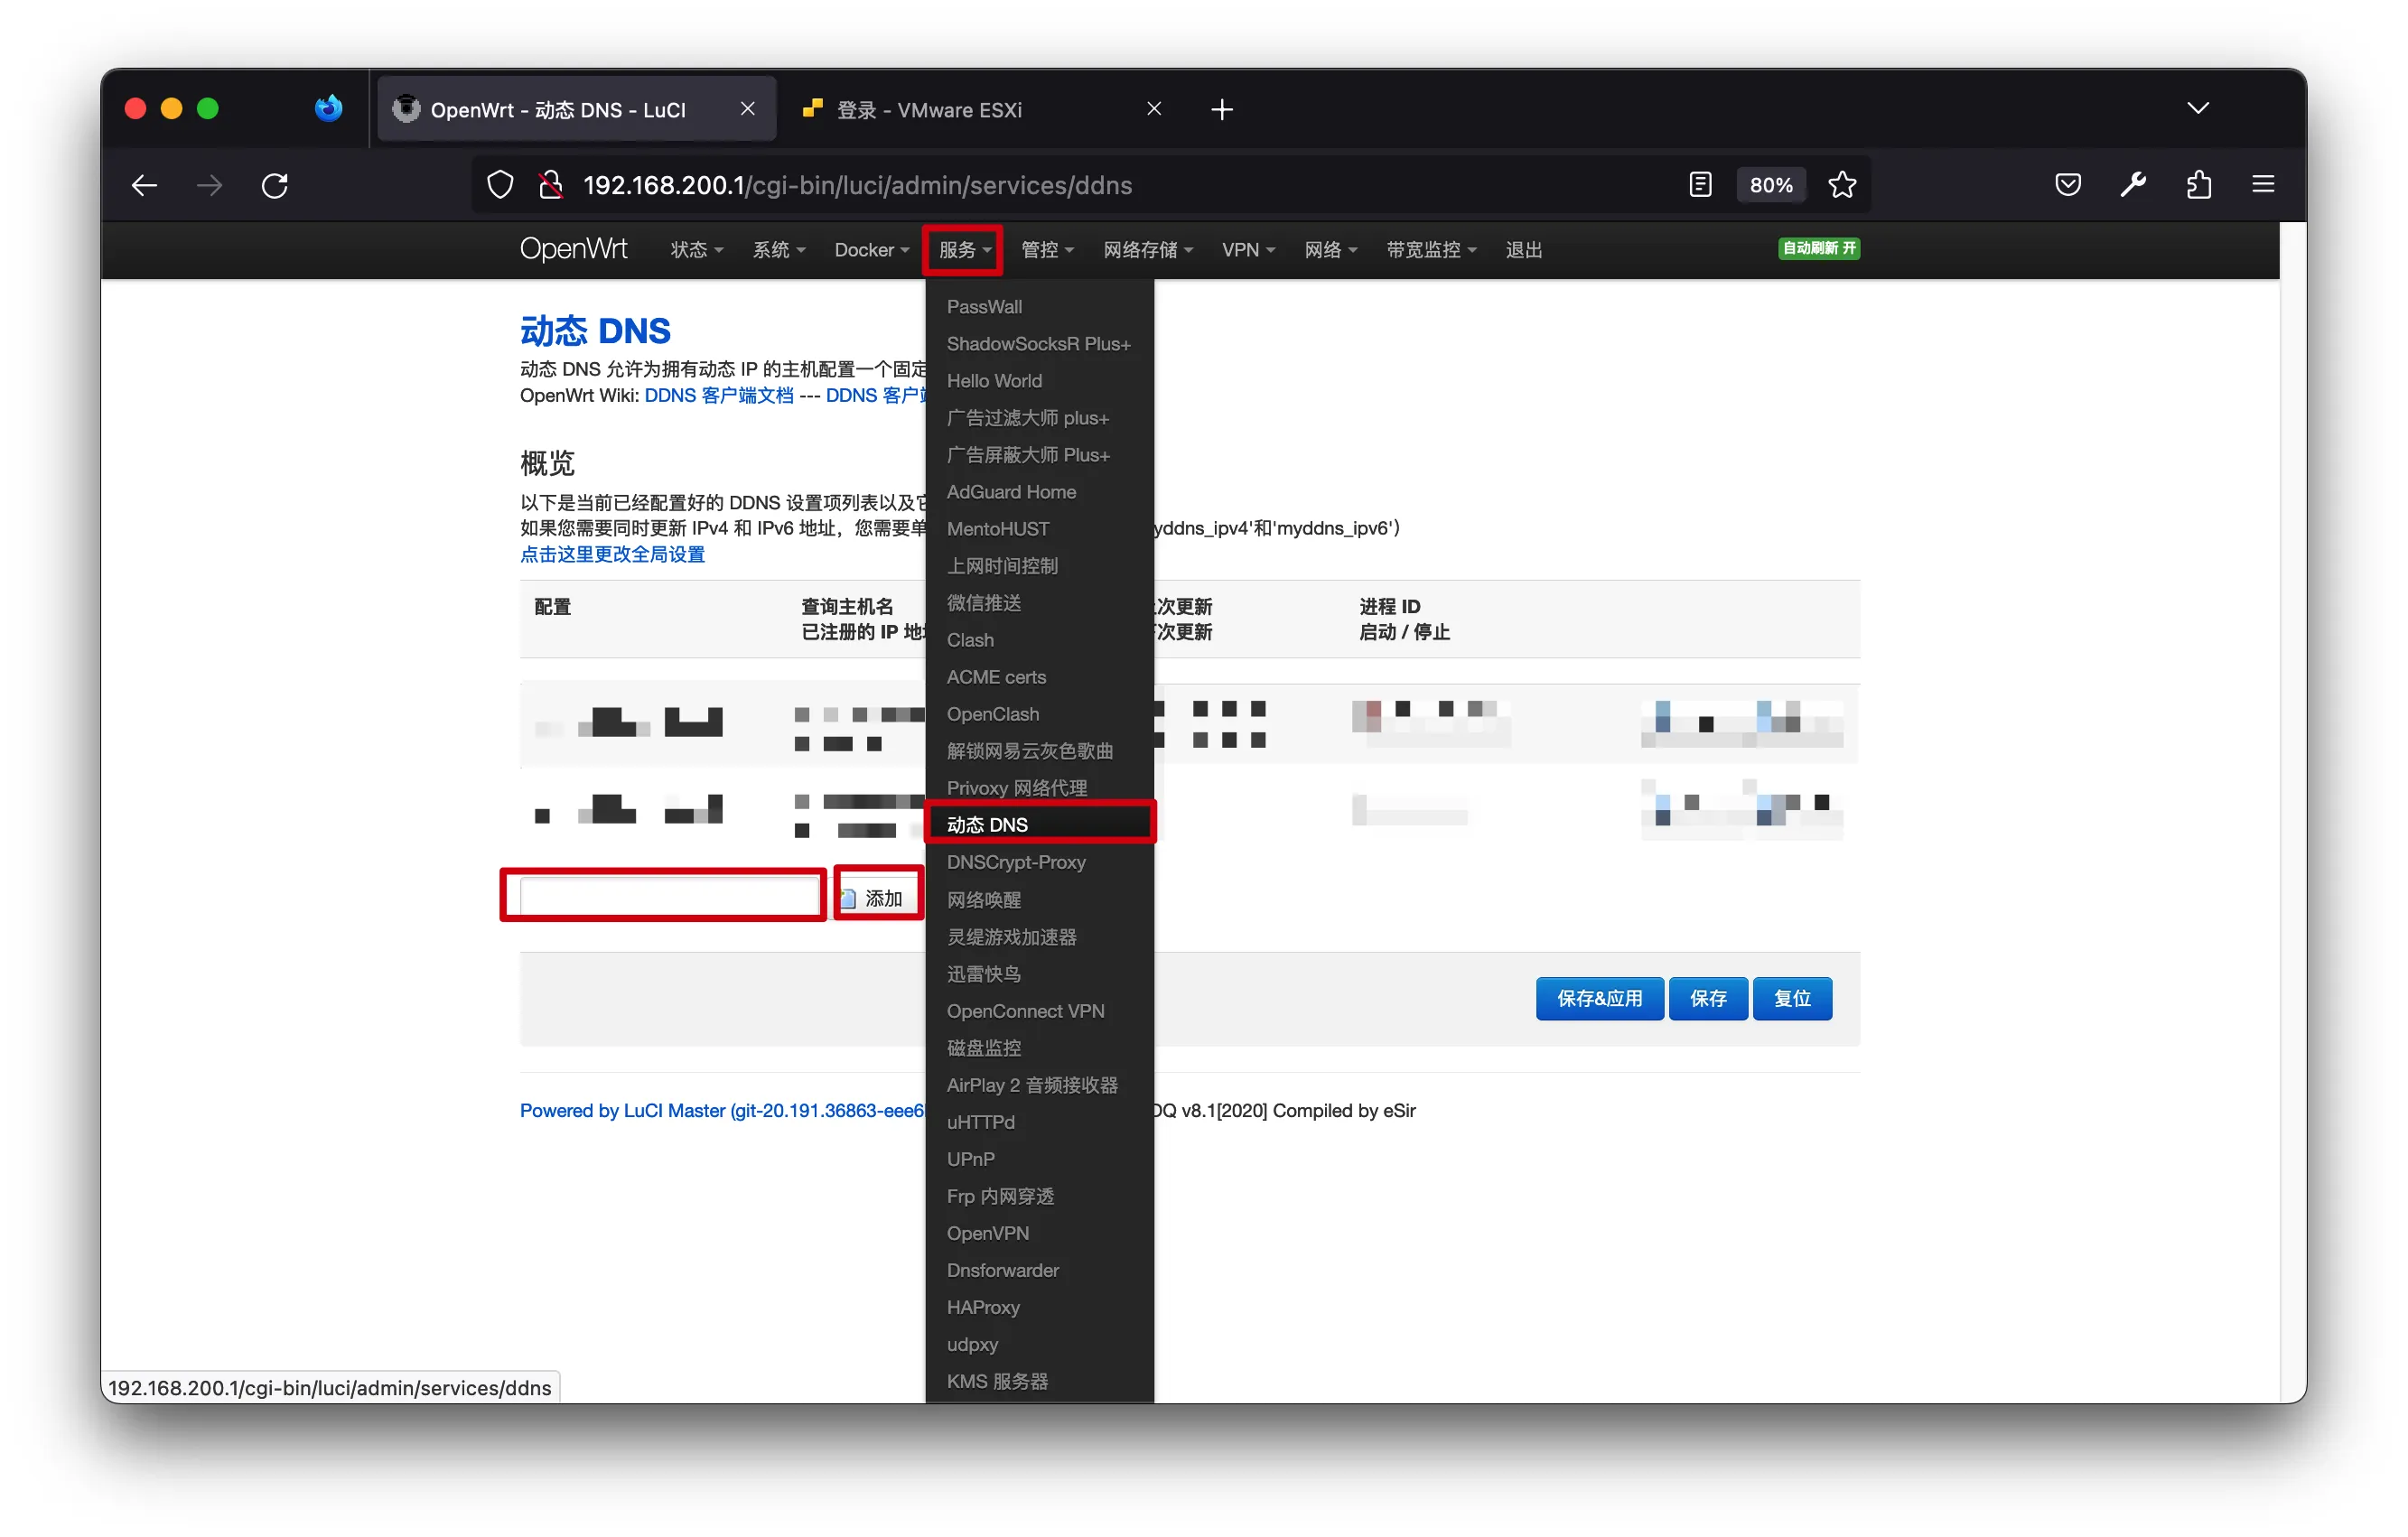Open the extensions puzzle icon
The height and width of the screenshot is (1537, 2408).
click(2198, 185)
